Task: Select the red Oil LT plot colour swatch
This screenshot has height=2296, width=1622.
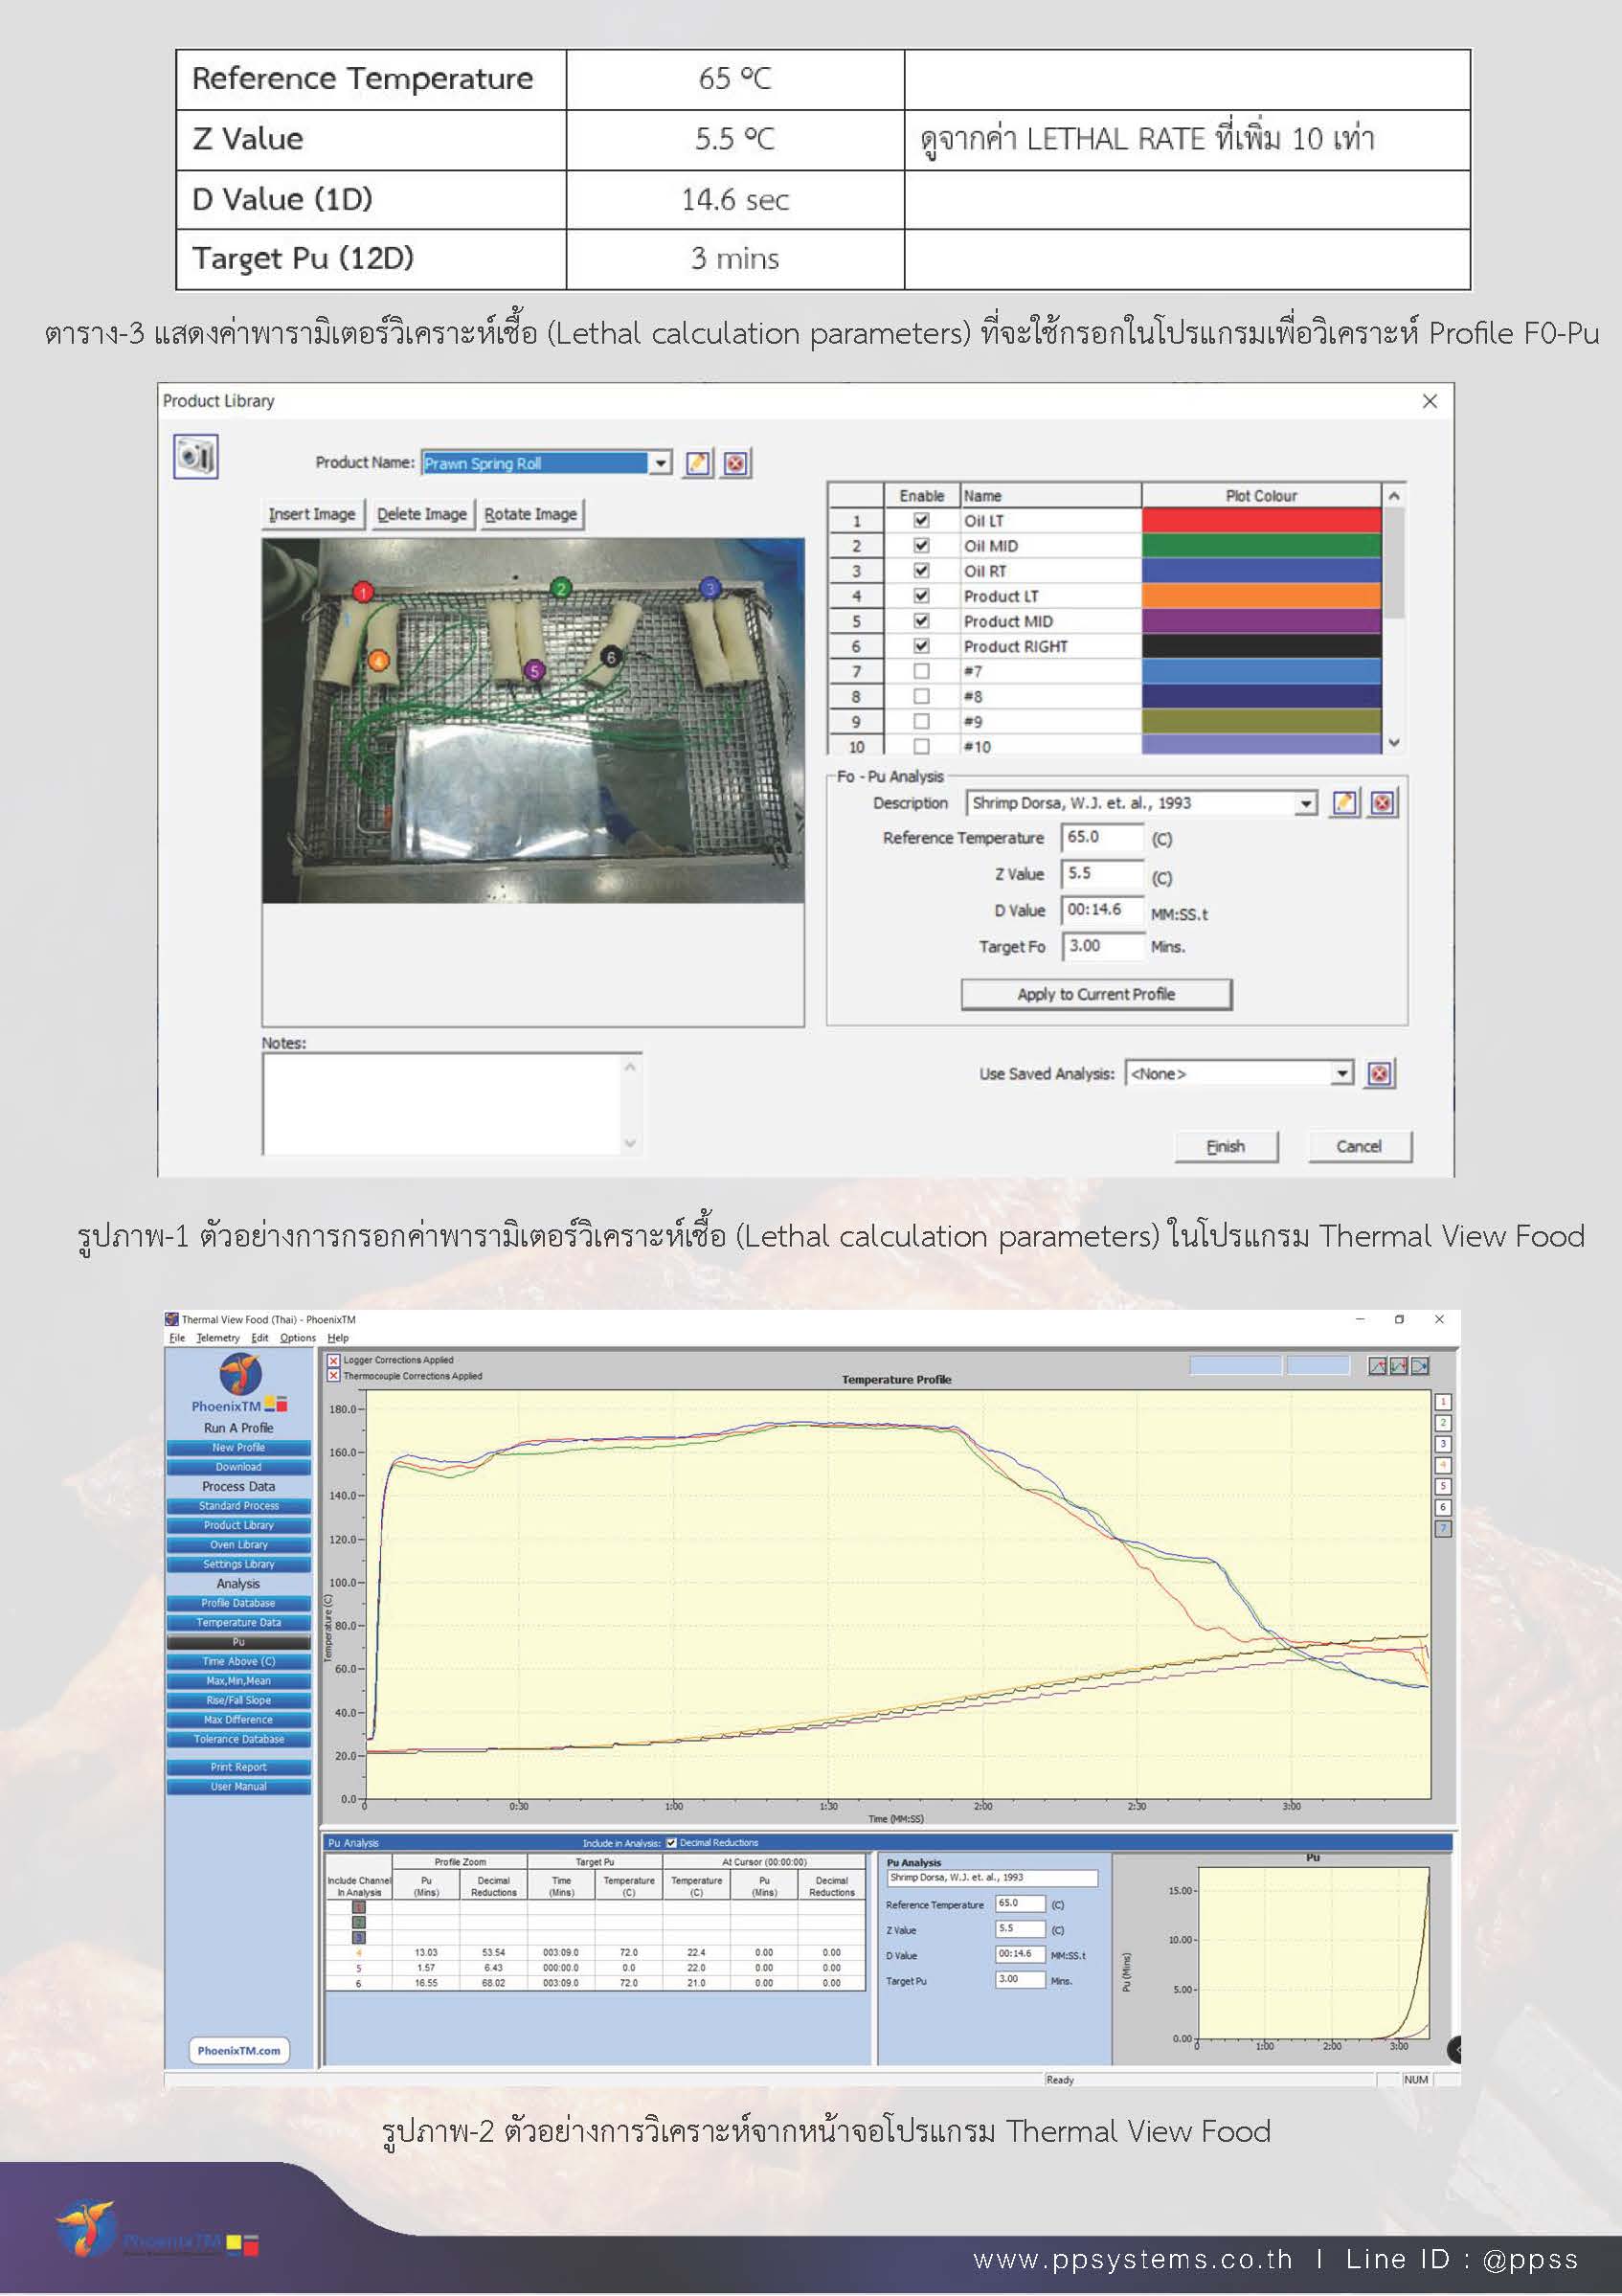Action: coord(1262,521)
